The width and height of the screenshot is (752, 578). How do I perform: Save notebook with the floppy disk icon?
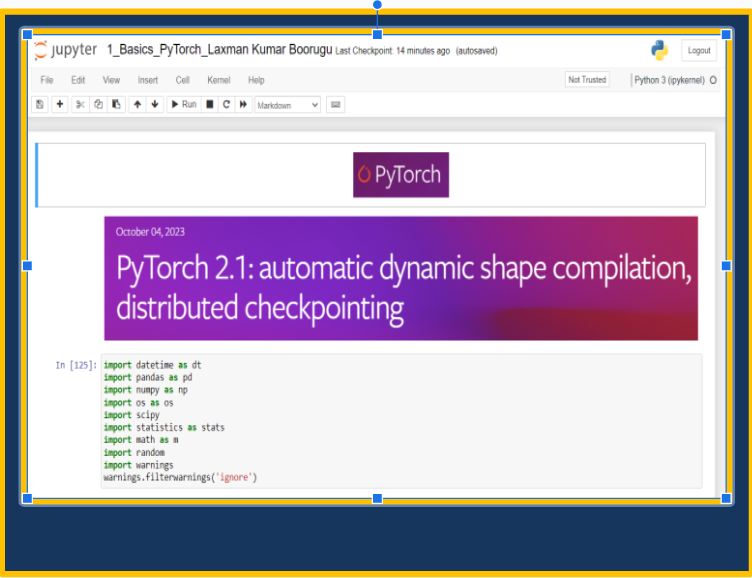(40, 104)
